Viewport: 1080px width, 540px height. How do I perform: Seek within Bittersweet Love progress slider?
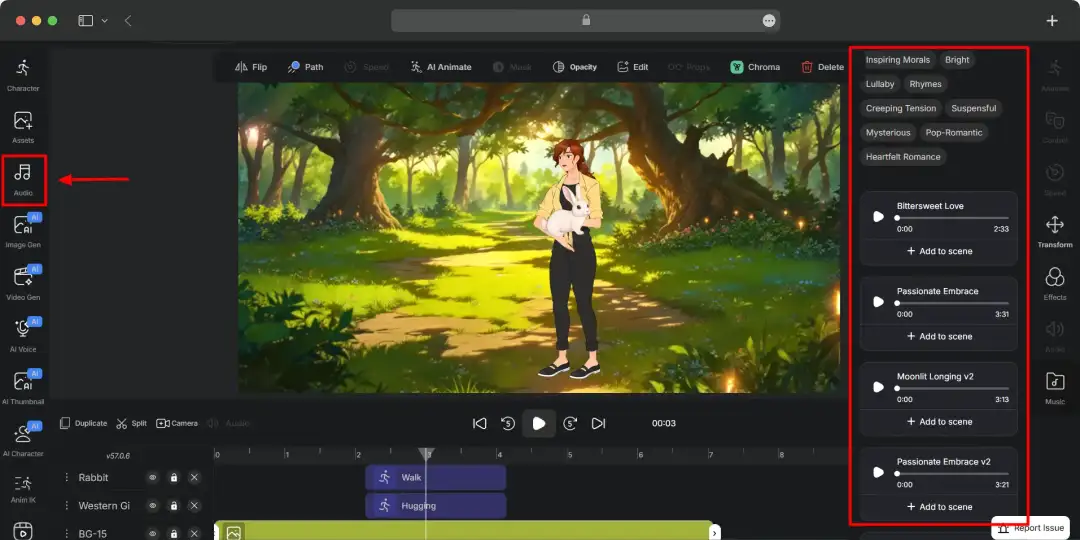[x=953, y=218]
